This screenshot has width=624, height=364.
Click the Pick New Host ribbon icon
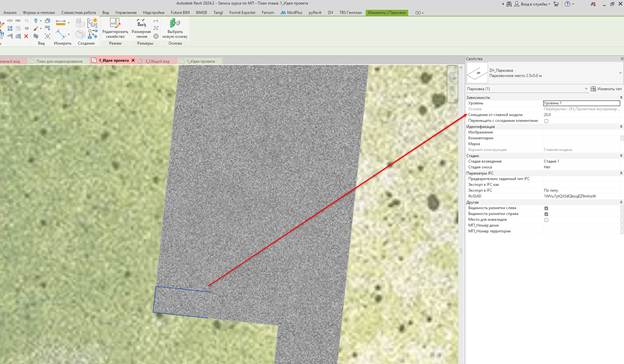(x=175, y=23)
